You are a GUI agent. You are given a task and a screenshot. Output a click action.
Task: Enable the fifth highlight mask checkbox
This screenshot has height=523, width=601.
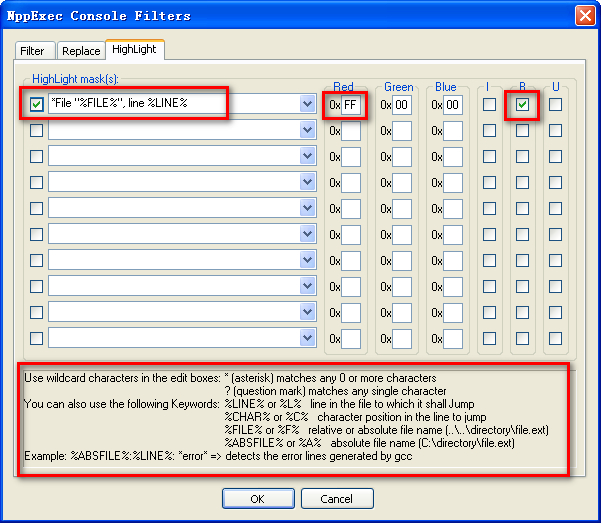36,209
